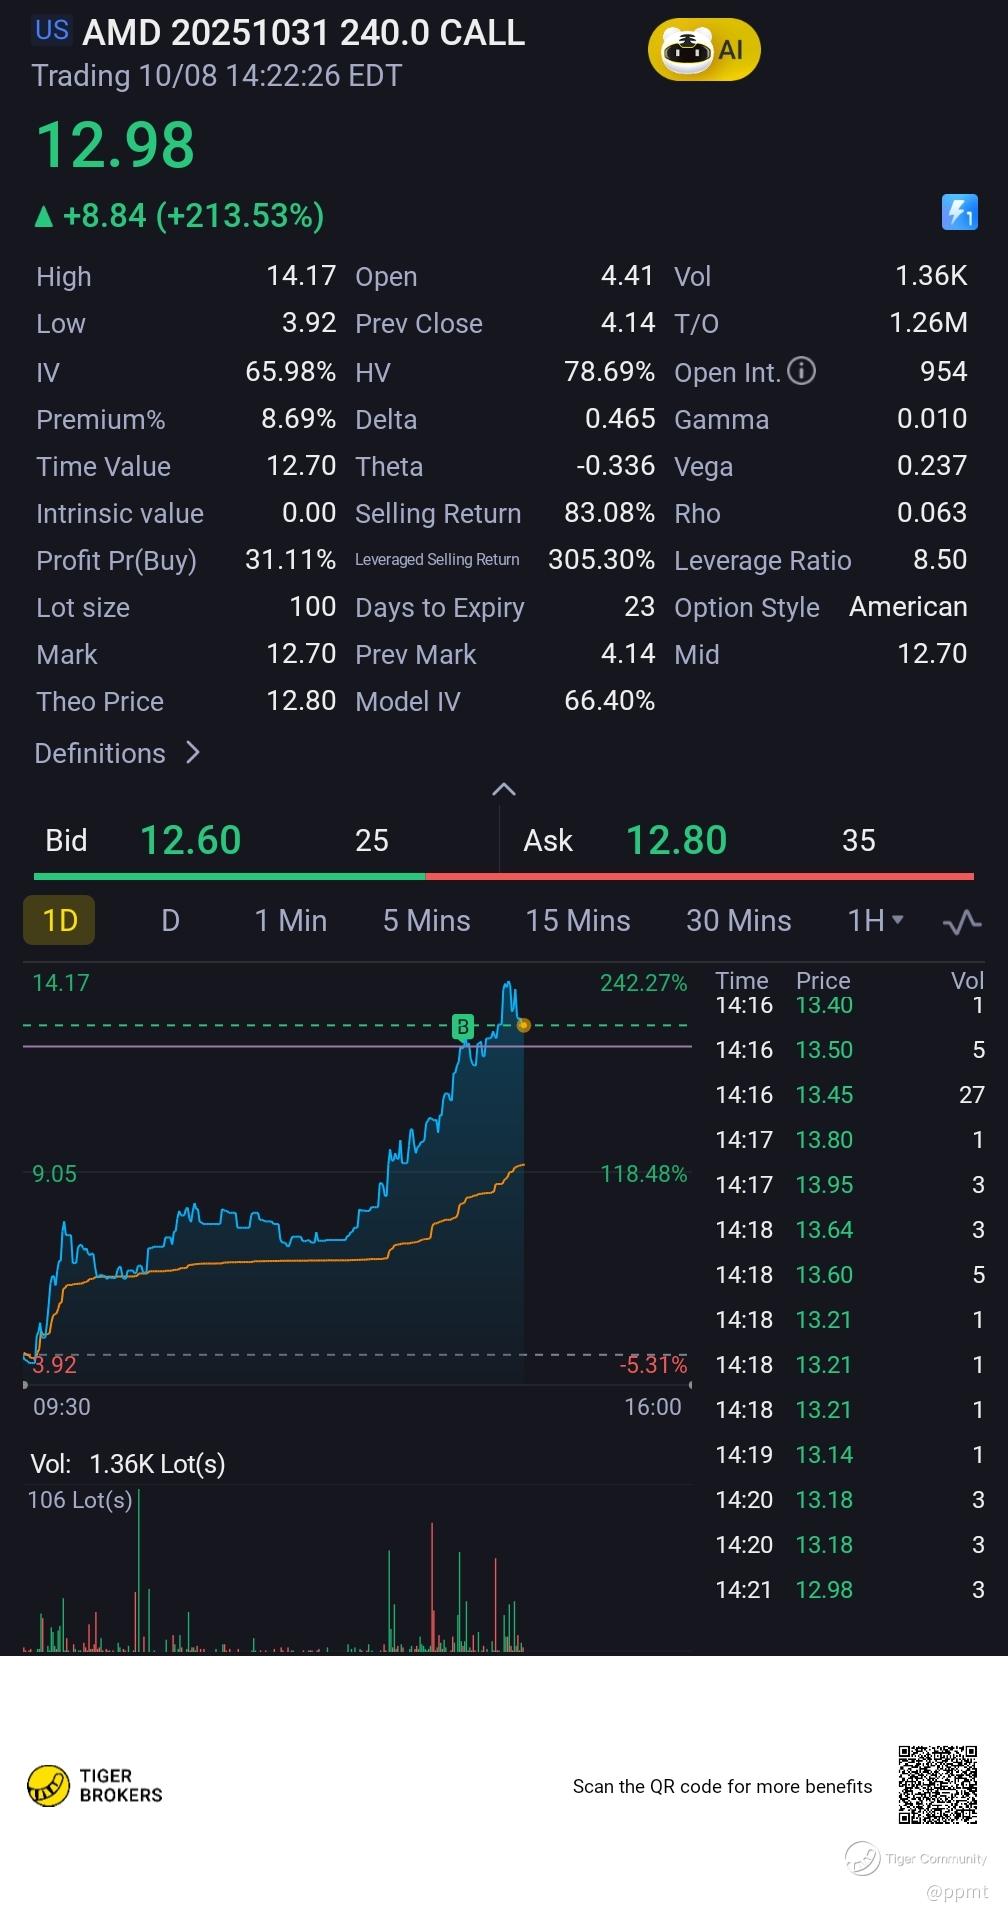The image size is (1008, 1915).
Task: Open Definitions section
Action: coord(118,753)
